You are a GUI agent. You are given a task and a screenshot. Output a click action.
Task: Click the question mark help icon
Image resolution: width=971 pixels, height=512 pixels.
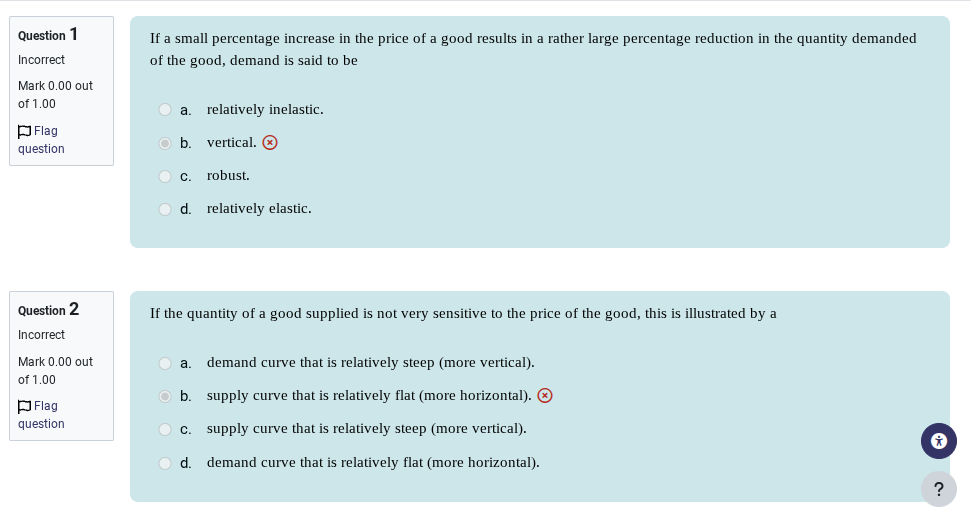click(x=938, y=489)
